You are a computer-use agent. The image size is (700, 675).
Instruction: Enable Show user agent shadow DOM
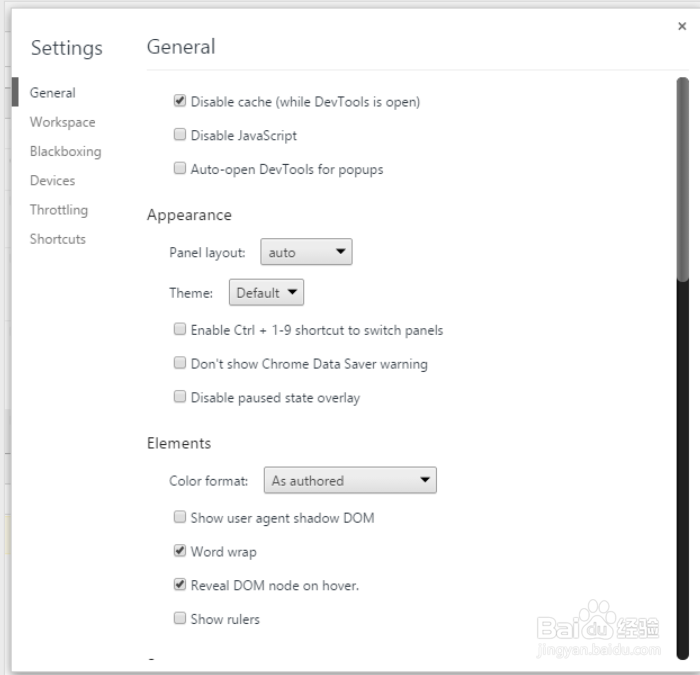pyautogui.click(x=180, y=518)
